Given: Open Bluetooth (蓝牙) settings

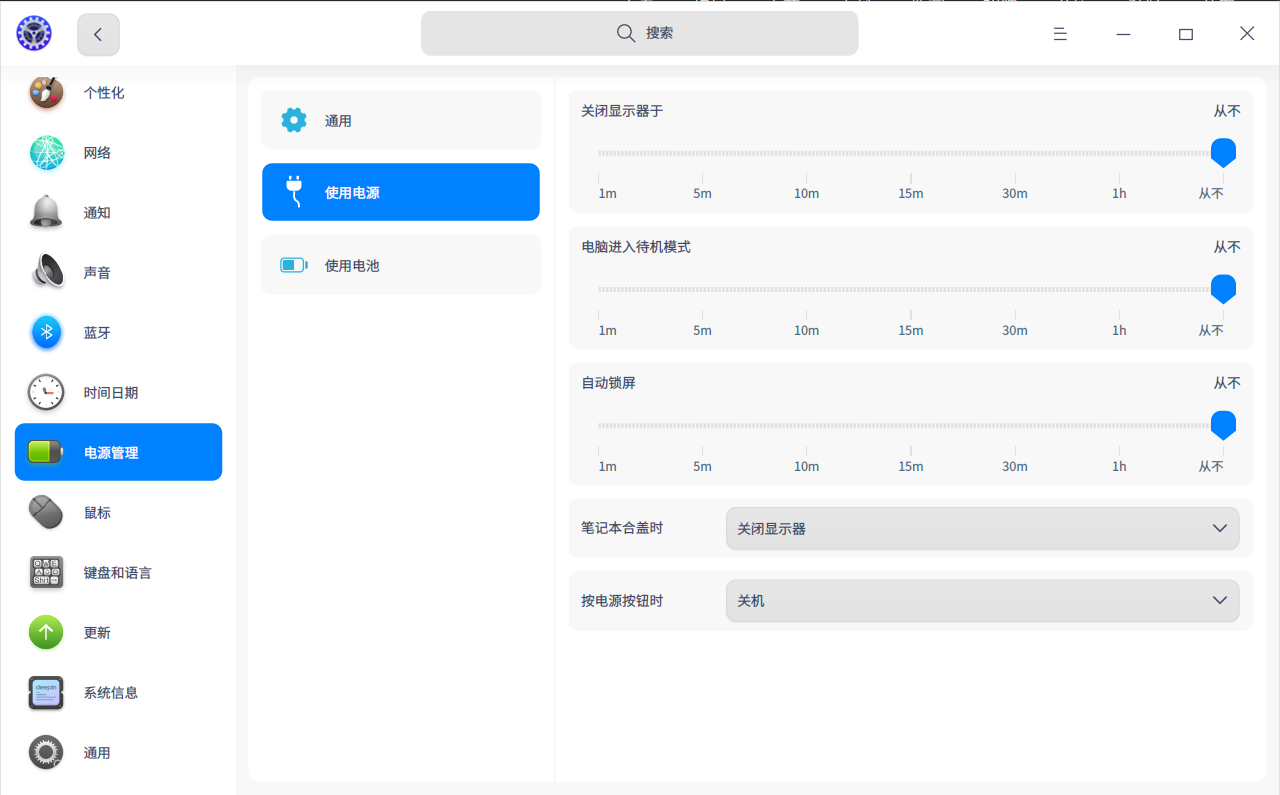Looking at the screenshot, I should 118,333.
